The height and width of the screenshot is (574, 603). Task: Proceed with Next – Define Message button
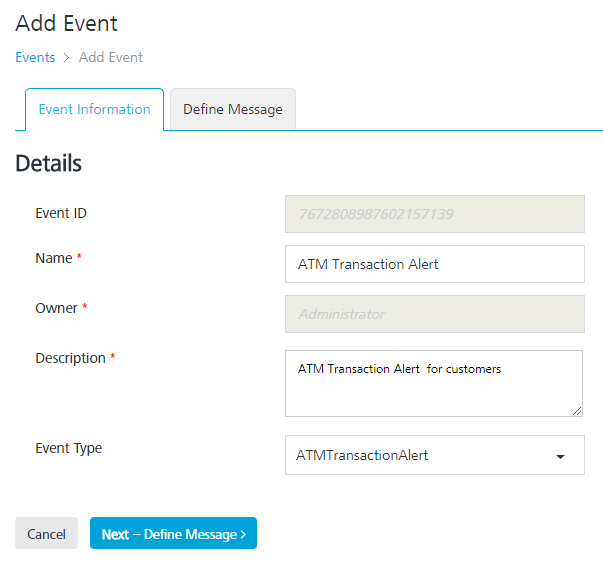173,534
